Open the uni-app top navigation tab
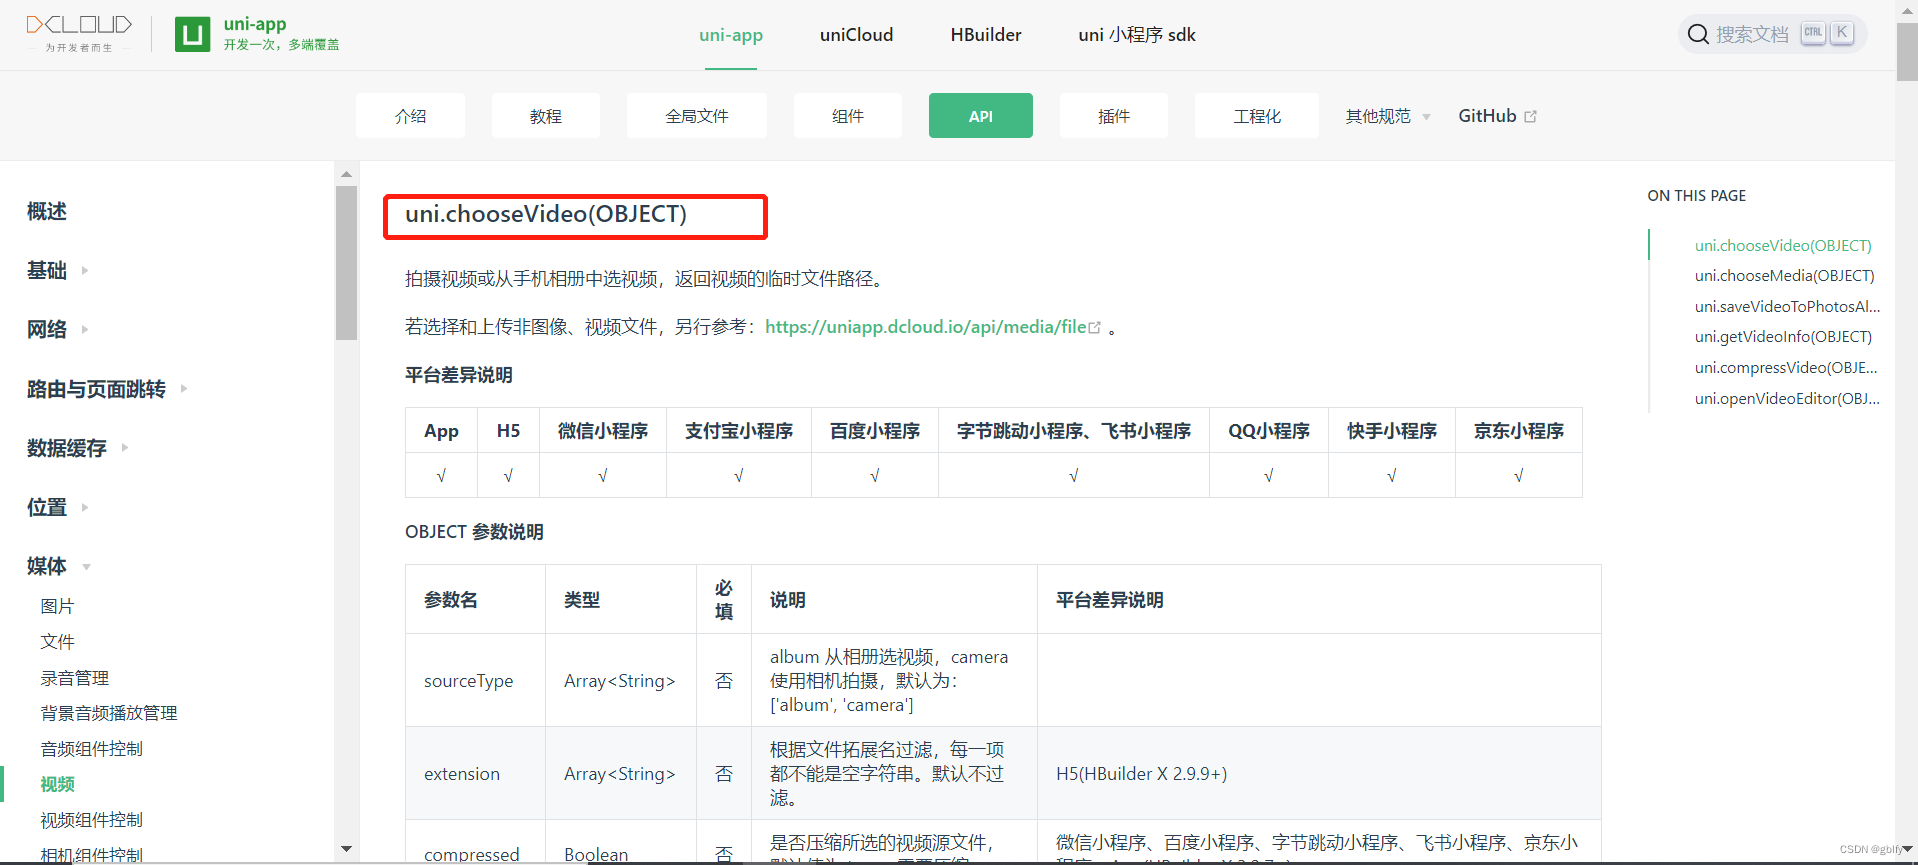This screenshot has width=1918, height=865. click(x=731, y=35)
